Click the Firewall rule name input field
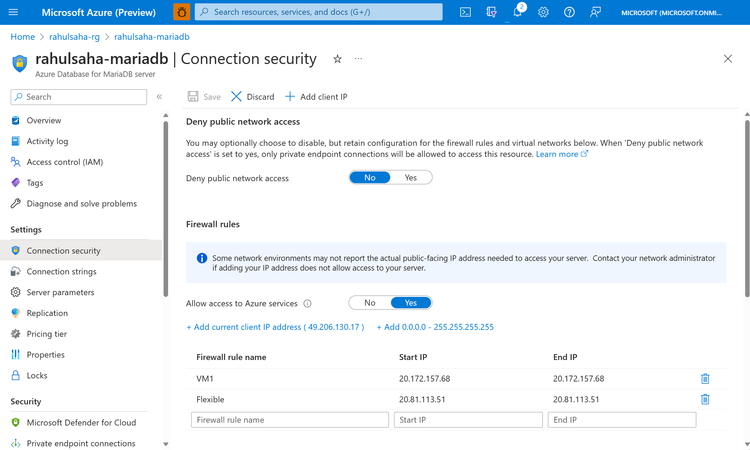 [290, 420]
